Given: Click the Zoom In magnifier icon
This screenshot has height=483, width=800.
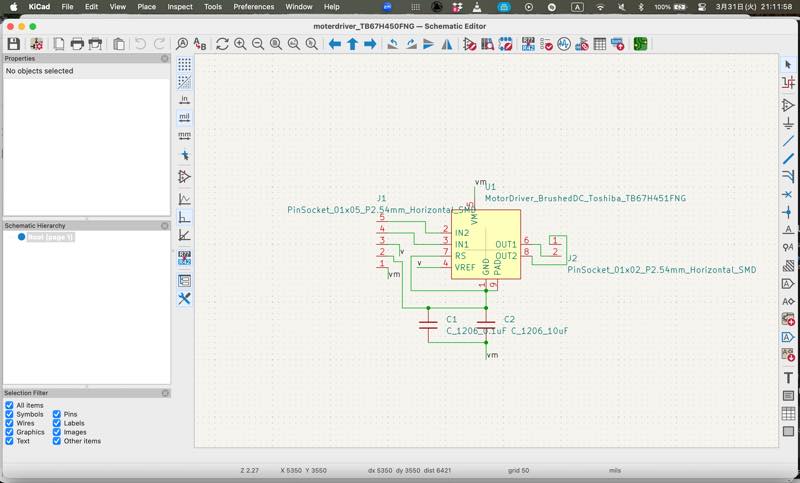Looking at the screenshot, I should pos(240,44).
